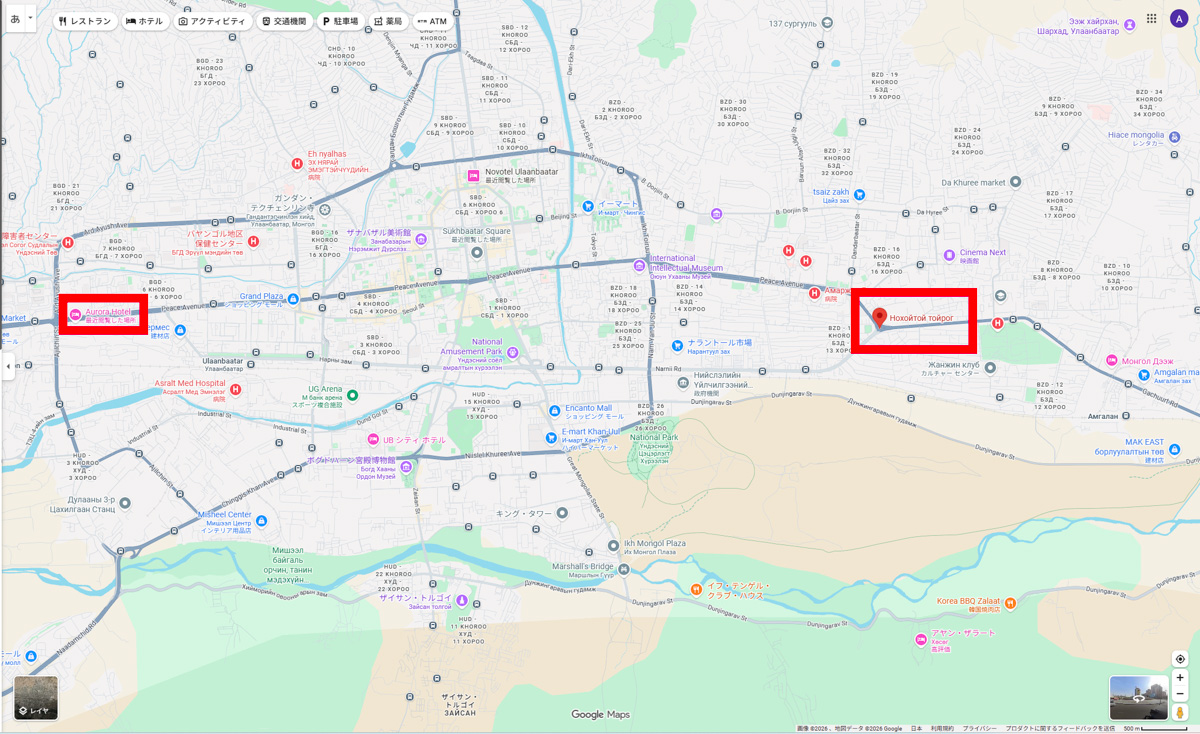
Task: Filter the map by レストラン
Action: pyautogui.click(x=85, y=21)
